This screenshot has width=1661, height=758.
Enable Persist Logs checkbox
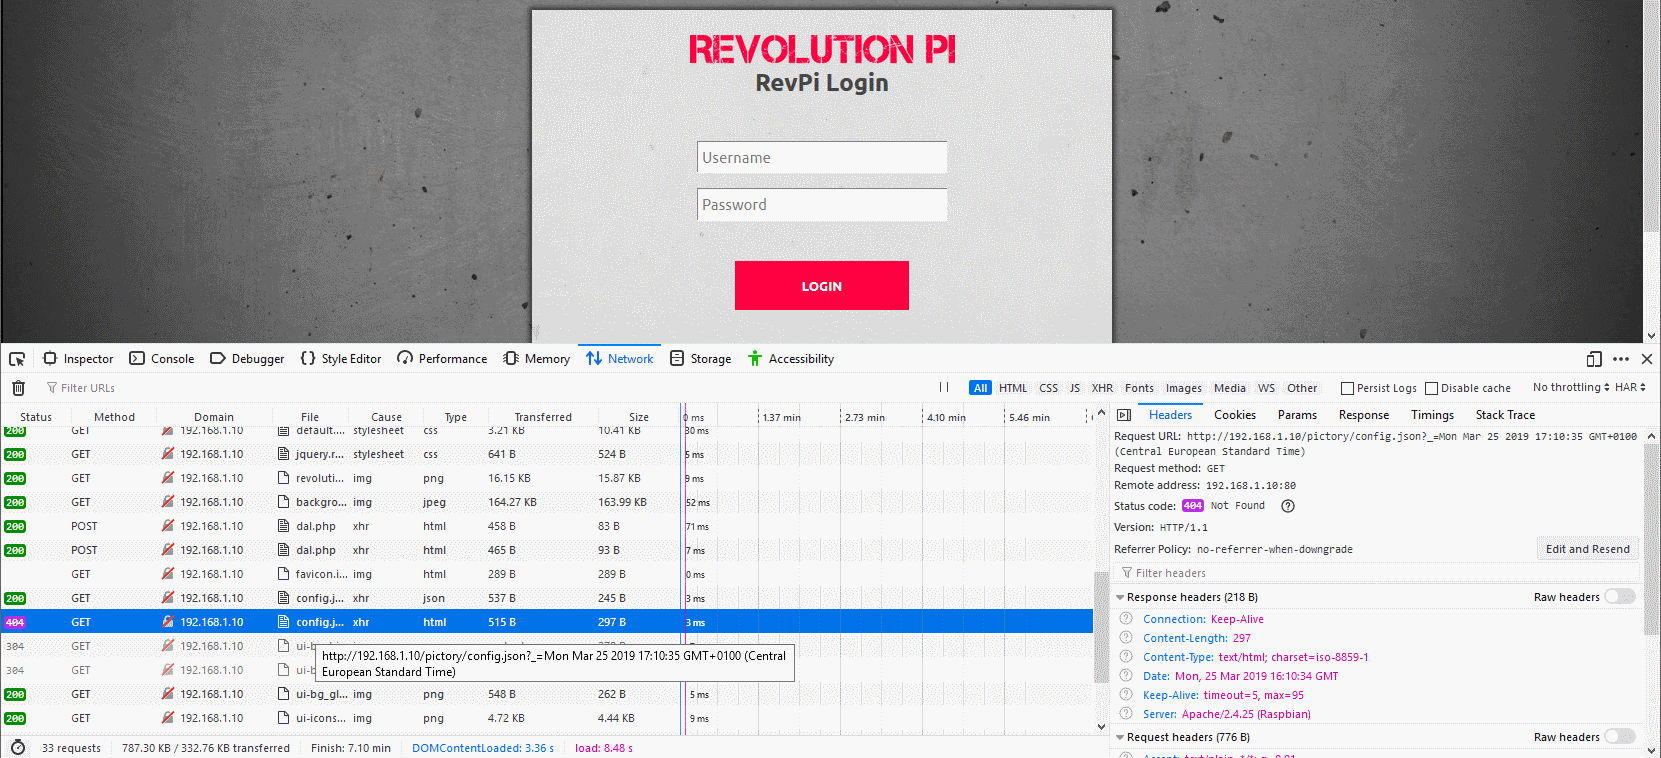click(1347, 388)
